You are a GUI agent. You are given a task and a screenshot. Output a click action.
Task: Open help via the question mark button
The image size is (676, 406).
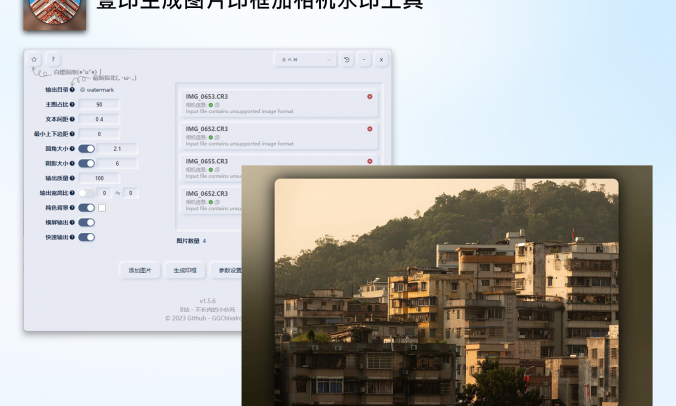(x=53, y=59)
